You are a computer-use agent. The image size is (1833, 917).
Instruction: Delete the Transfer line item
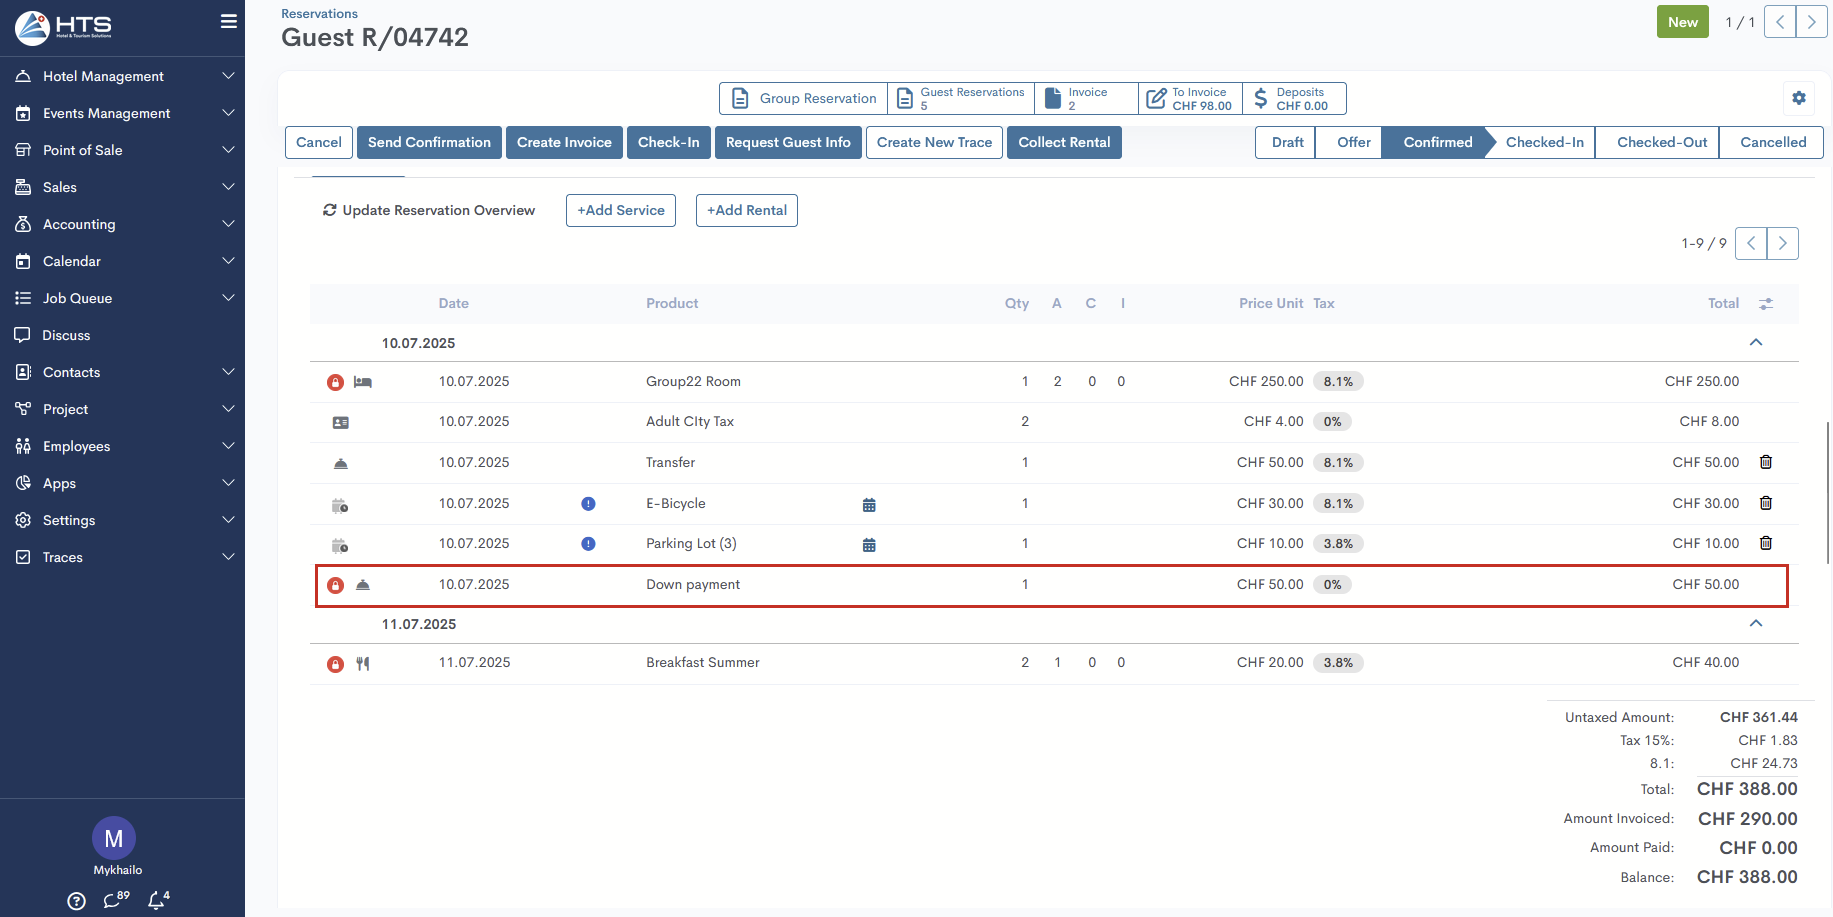[x=1765, y=462]
